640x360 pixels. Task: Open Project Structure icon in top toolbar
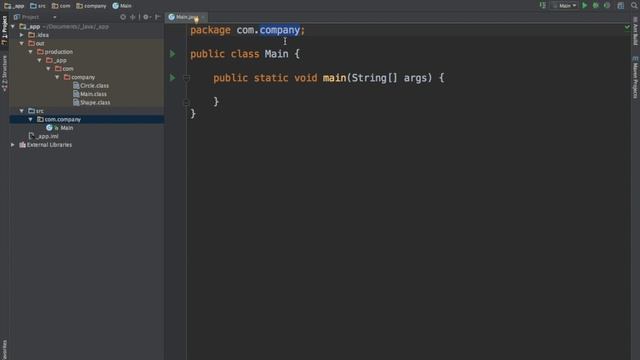click(620, 5)
